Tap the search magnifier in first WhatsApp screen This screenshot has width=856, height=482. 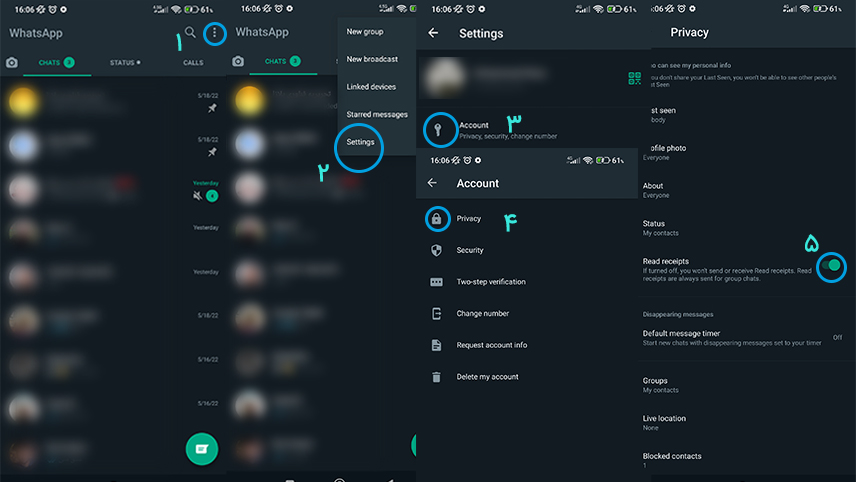(x=190, y=33)
